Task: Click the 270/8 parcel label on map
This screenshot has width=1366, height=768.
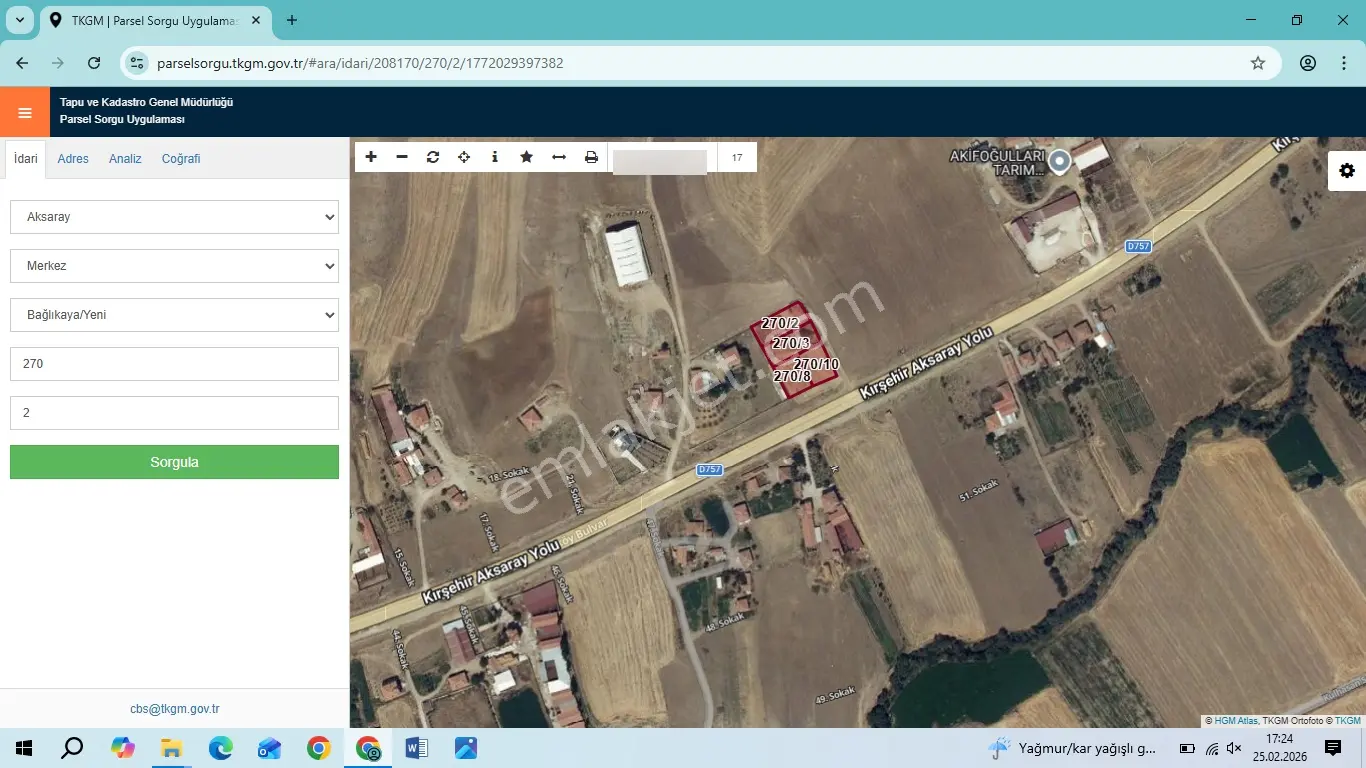Action: pos(792,377)
